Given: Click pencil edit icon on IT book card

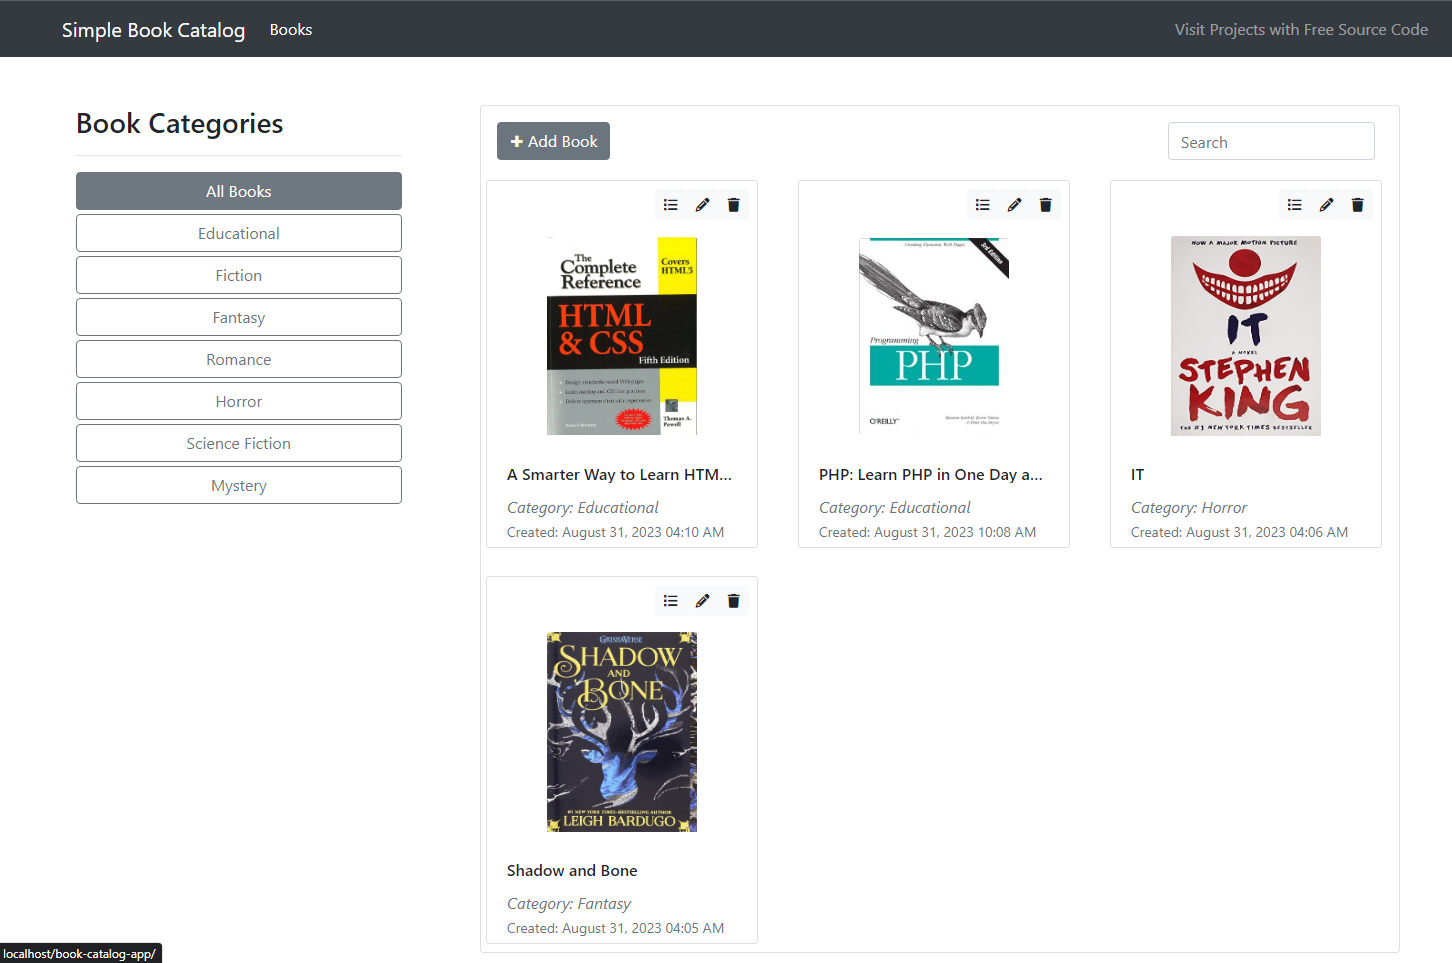Looking at the screenshot, I should tap(1326, 205).
